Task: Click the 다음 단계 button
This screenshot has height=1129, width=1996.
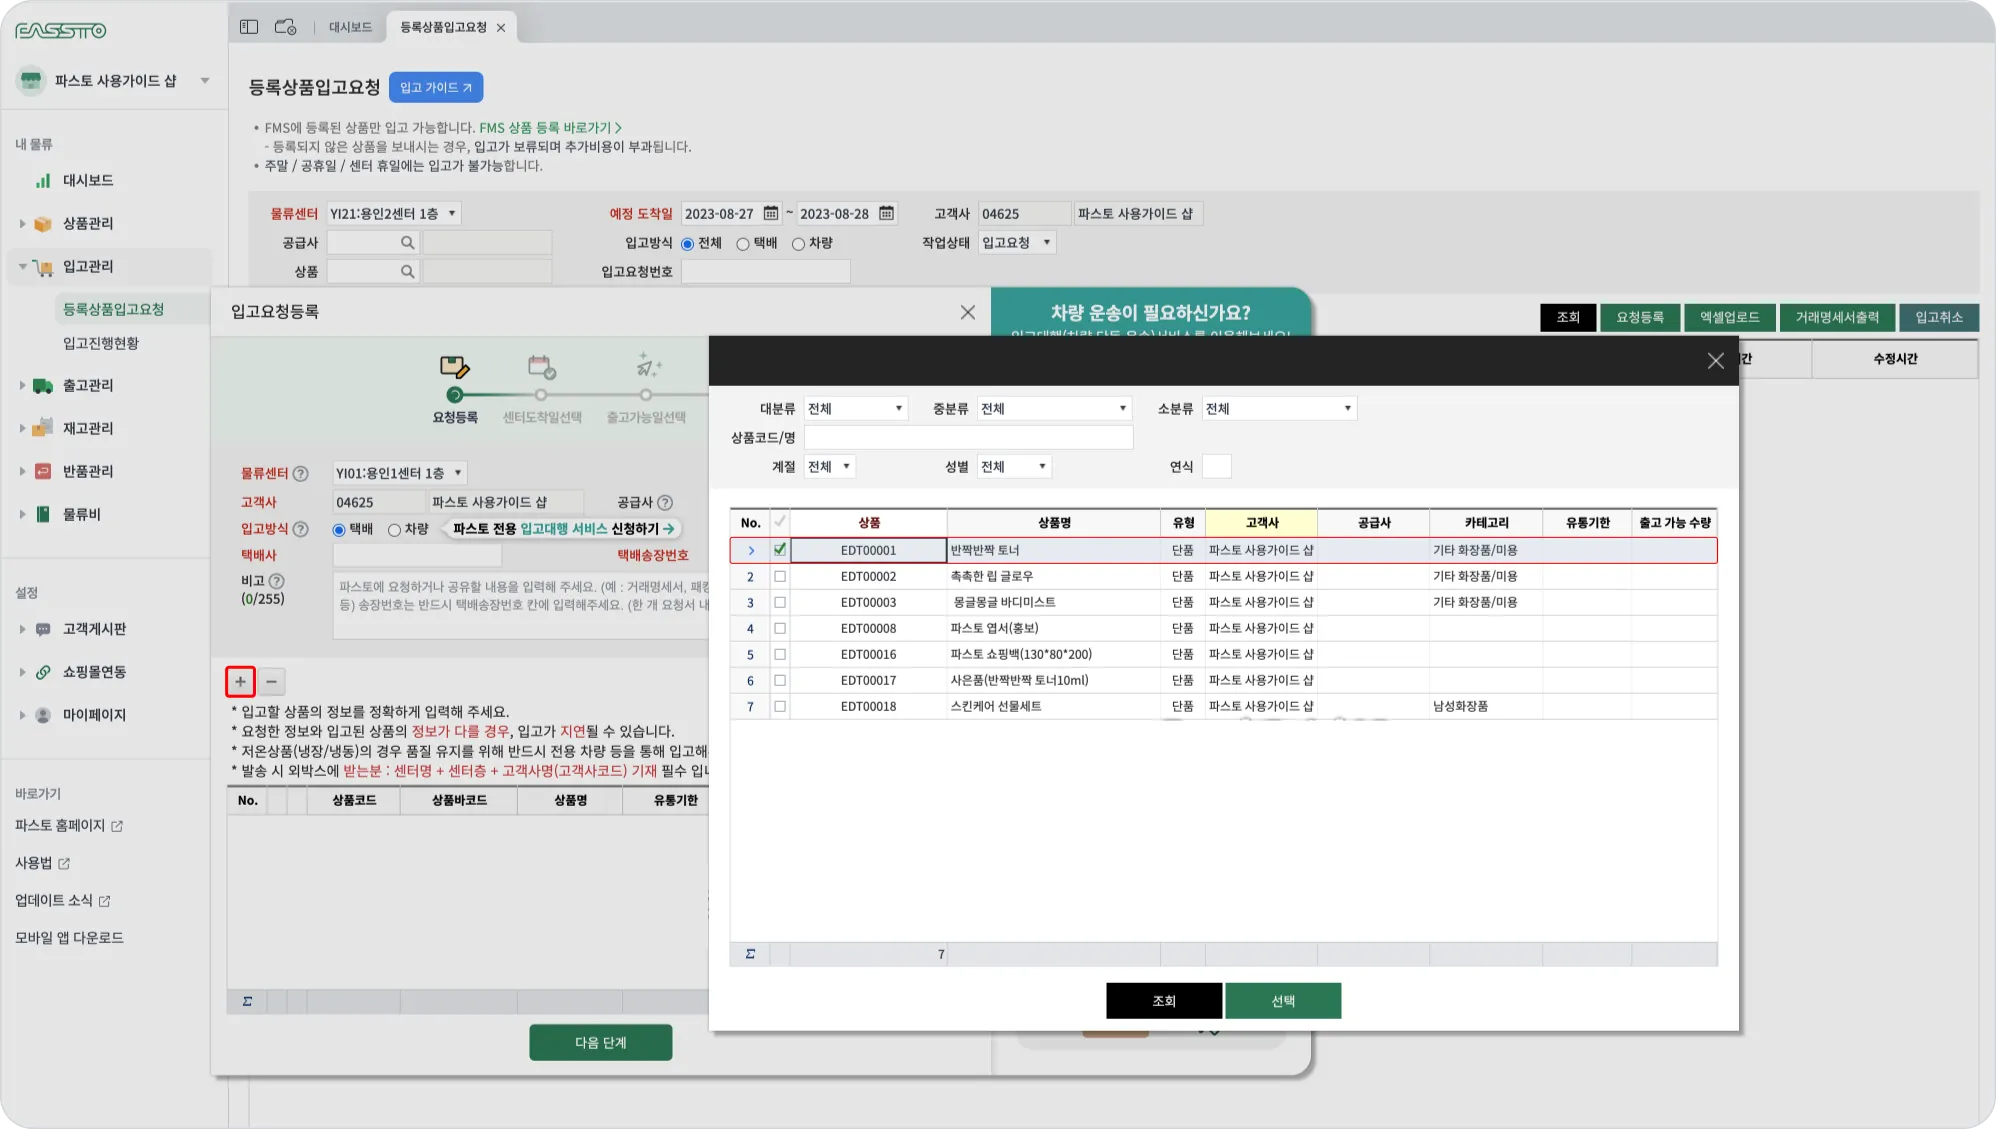Action: pyautogui.click(x=600, y=1043)
